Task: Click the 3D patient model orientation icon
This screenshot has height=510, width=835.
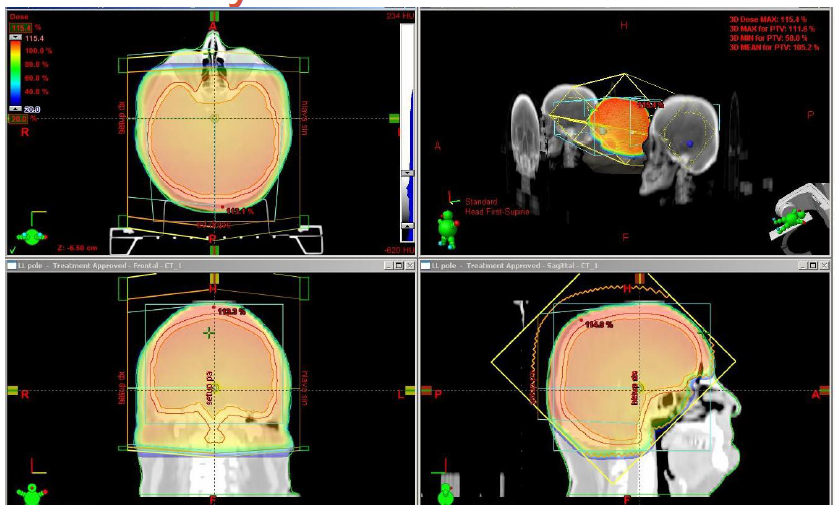Action: point(447,228)
